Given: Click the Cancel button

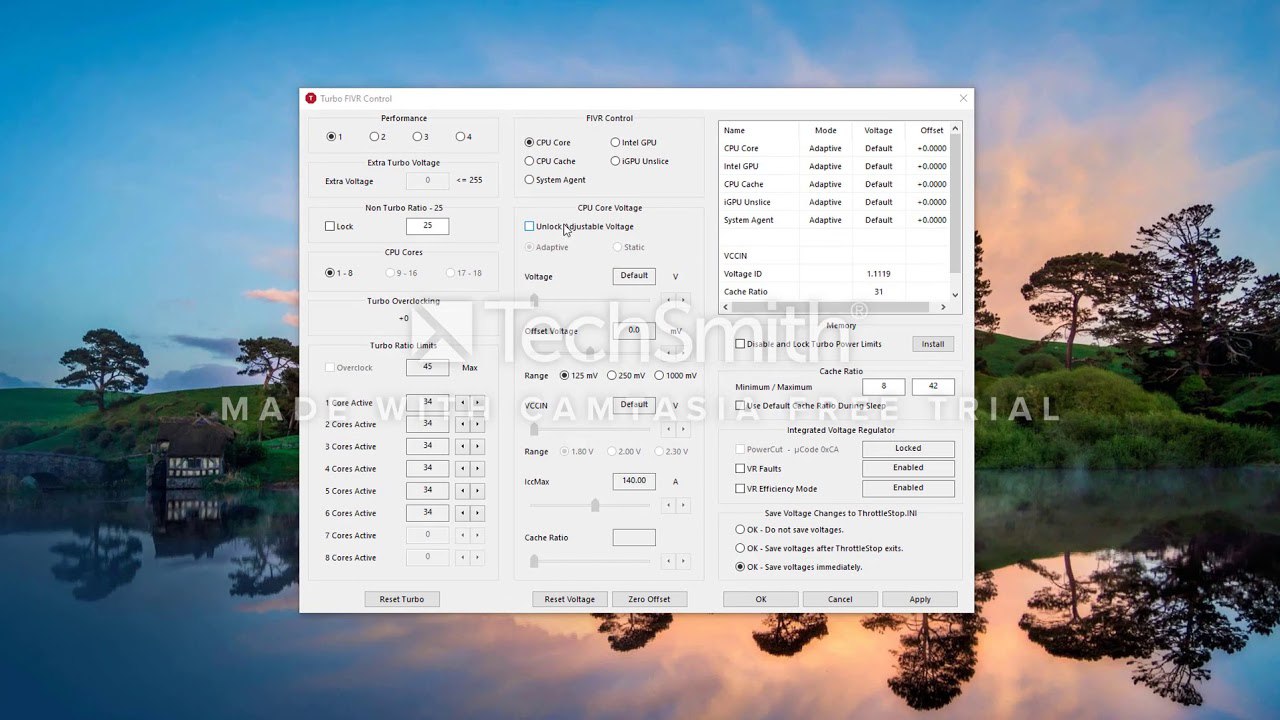Looking at the screenshot, I should click(840, 599).
